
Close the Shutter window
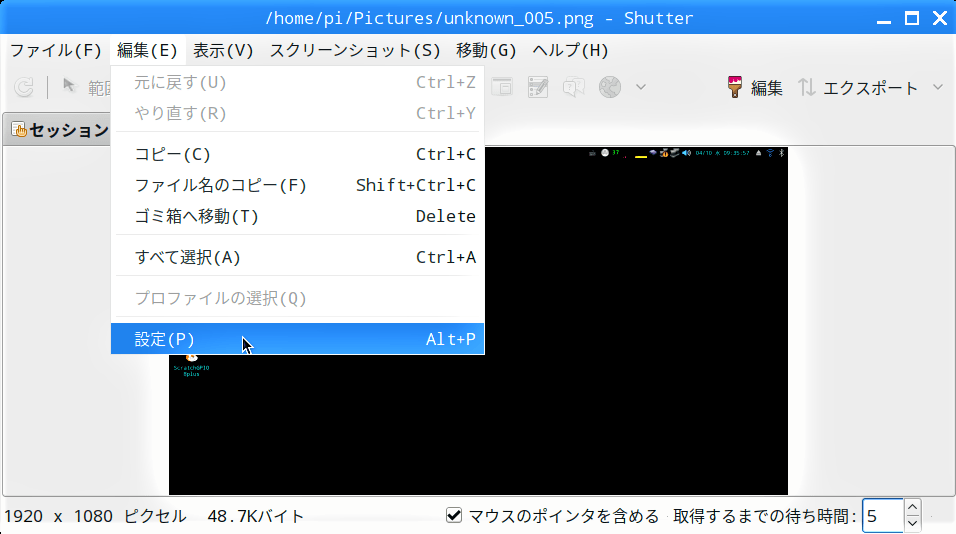click(x=940, y=18)
